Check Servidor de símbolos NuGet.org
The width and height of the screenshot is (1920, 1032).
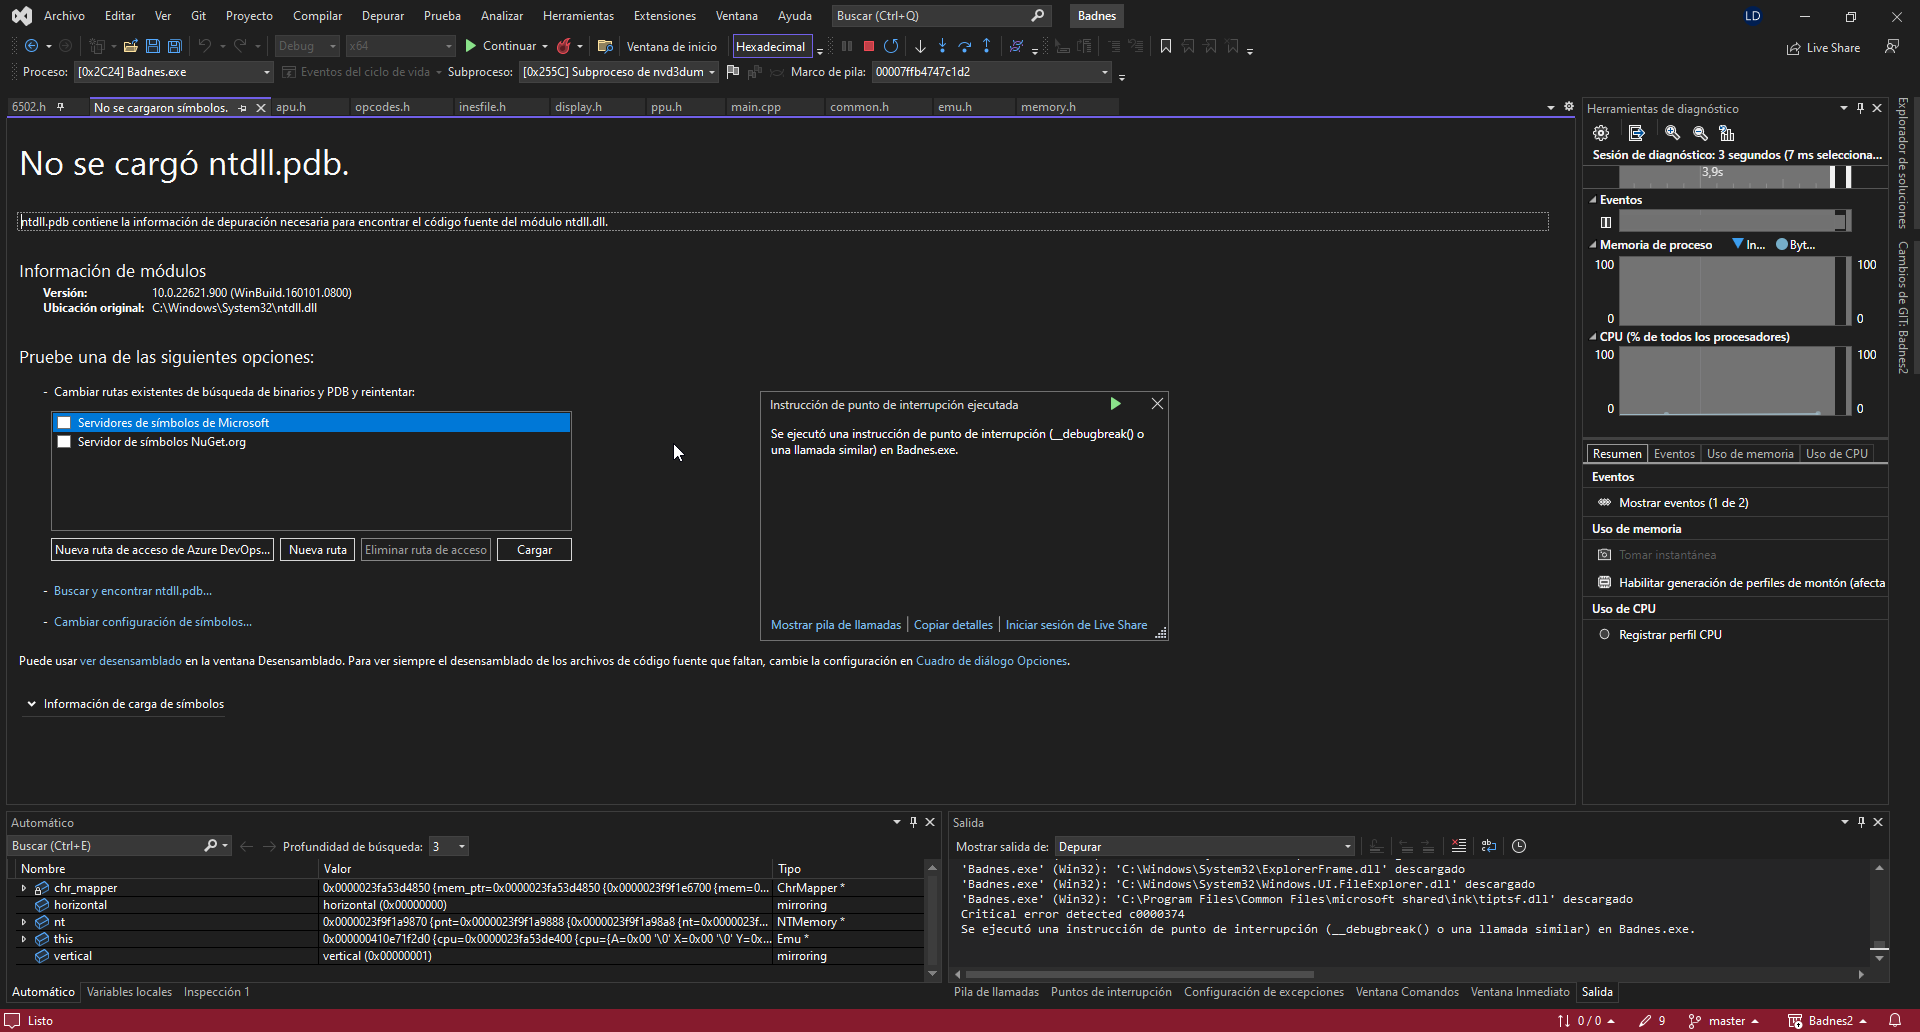64,442
